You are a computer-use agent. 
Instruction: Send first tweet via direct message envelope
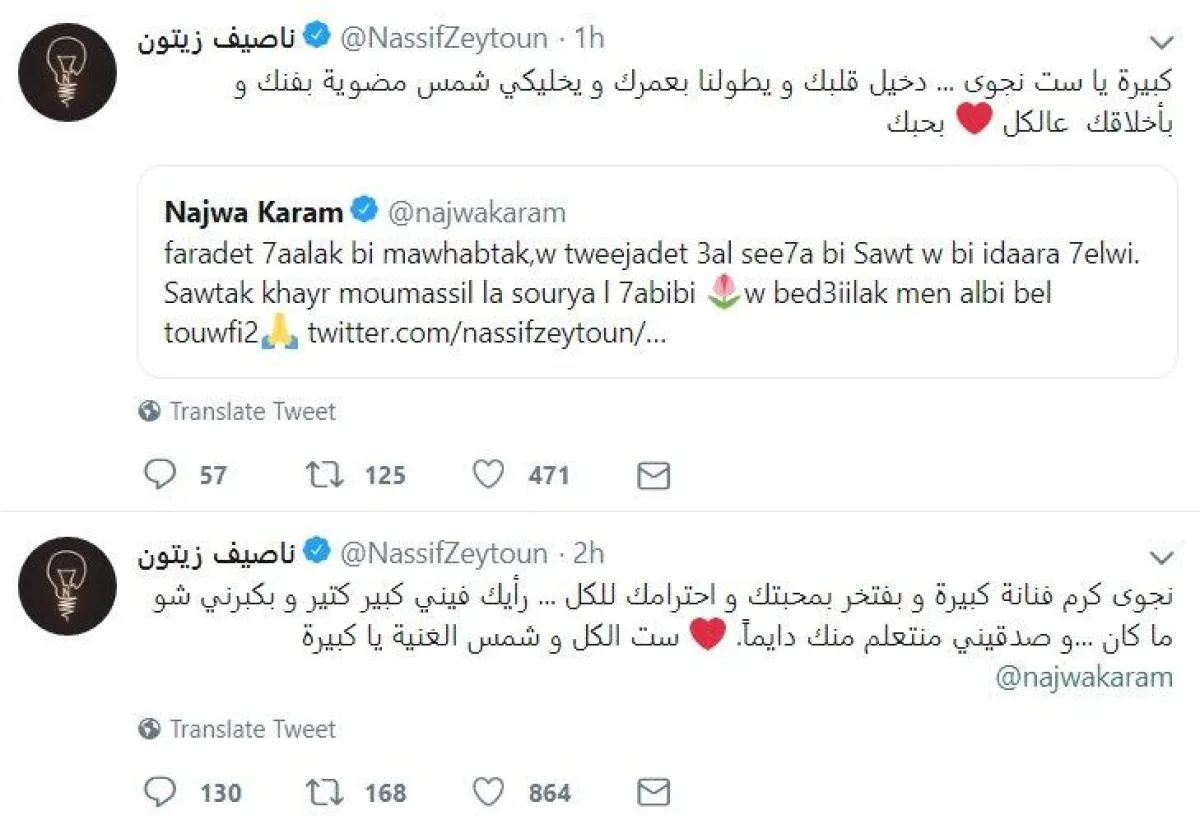(653, 476)
